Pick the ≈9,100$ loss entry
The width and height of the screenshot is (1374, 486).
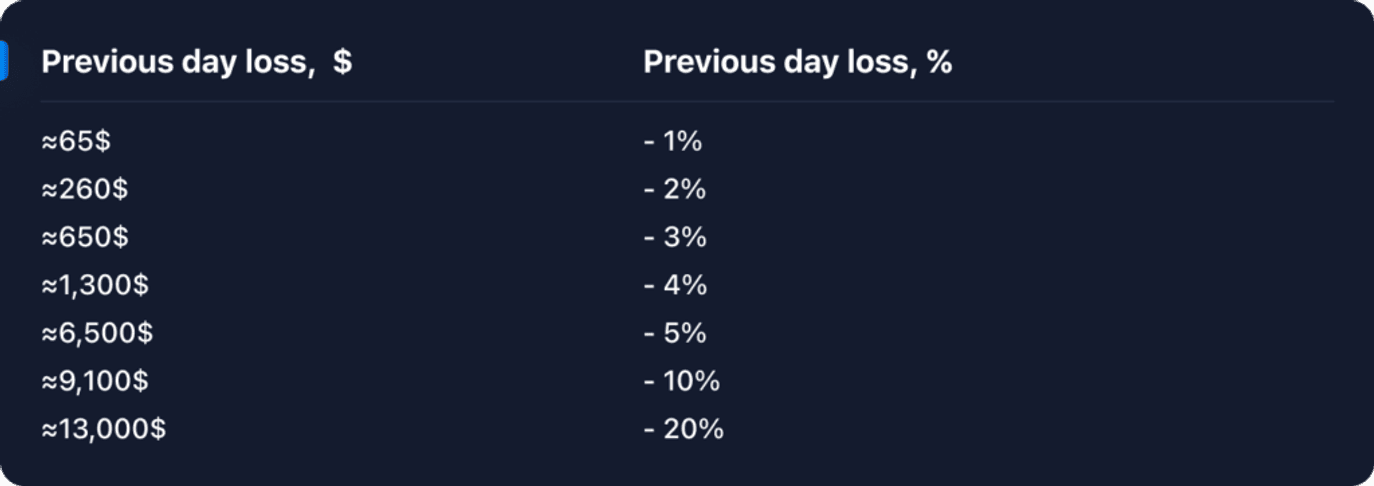(x=95, y=381)
